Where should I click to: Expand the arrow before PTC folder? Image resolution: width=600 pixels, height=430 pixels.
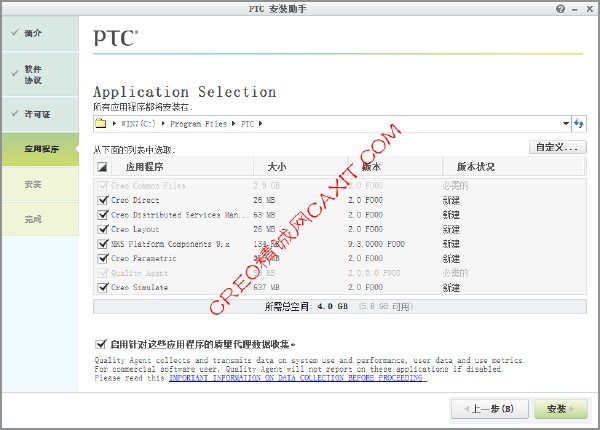[233, 124]
